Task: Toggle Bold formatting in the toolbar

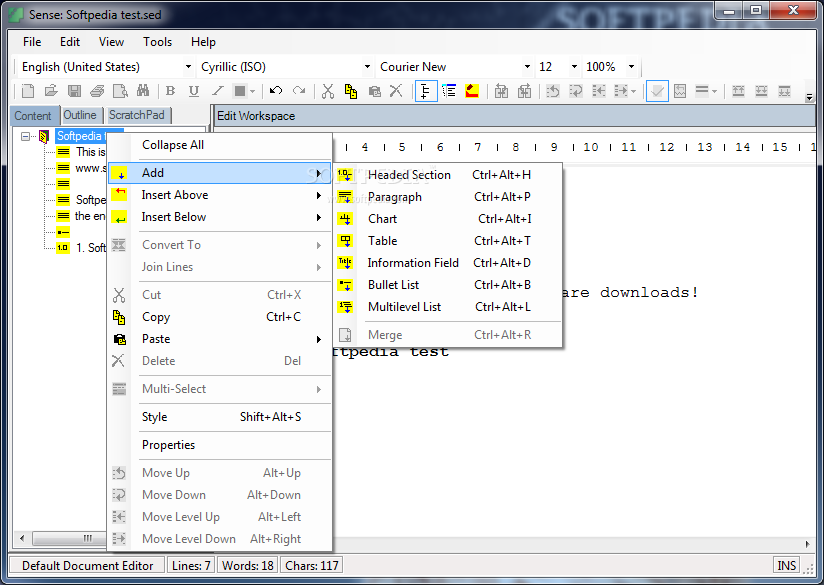Action: 170,91
